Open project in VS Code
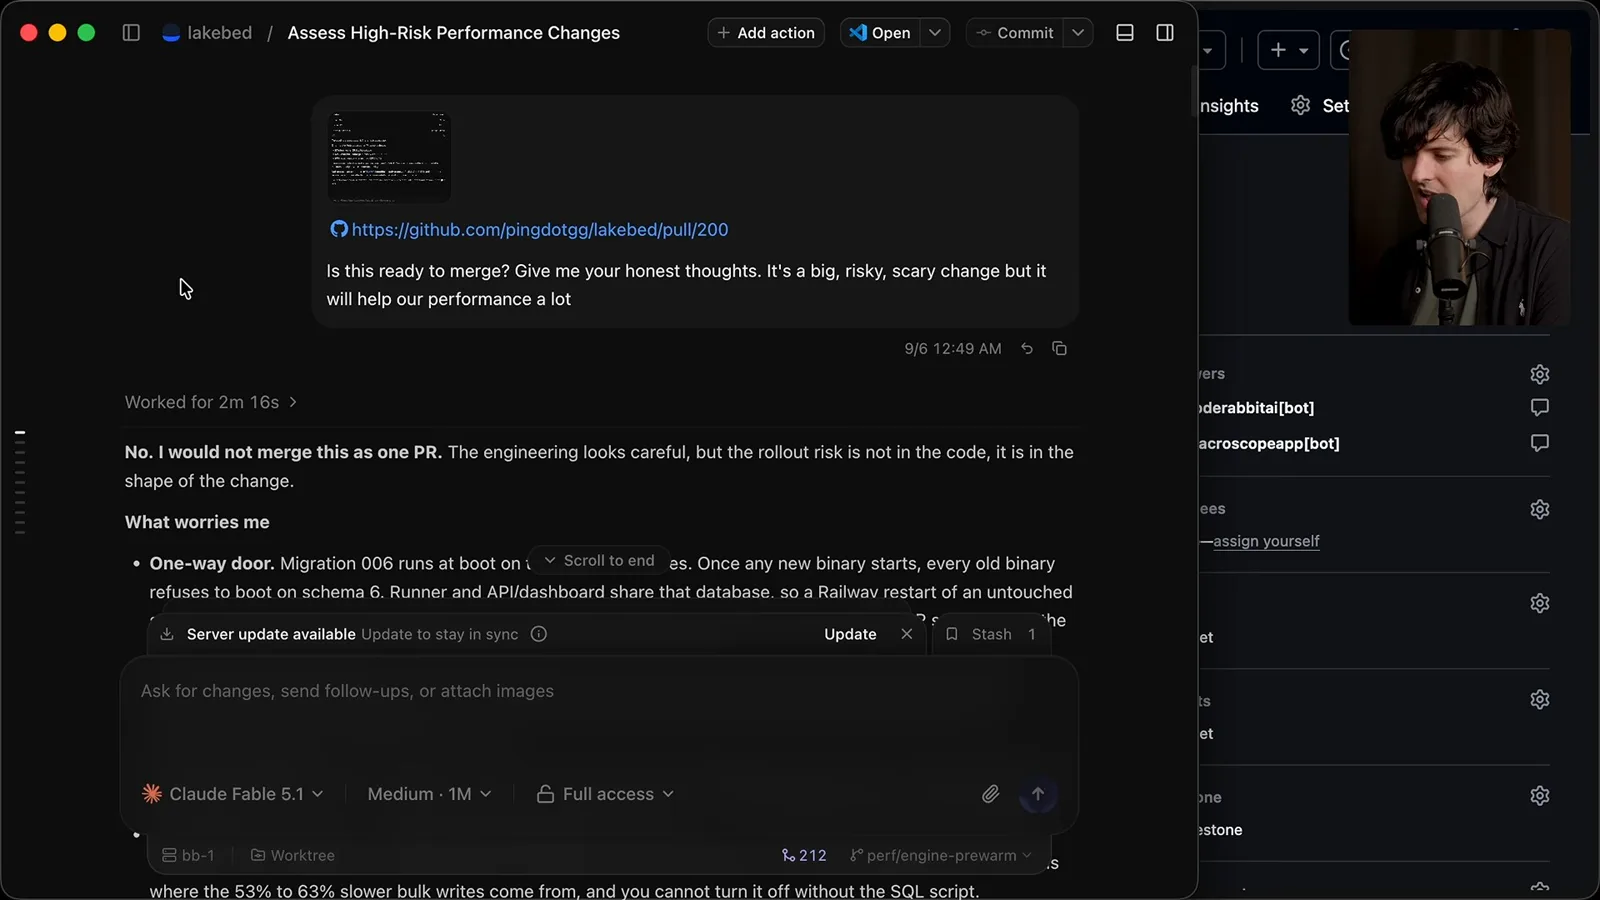This screenshot has height=900, width=1600. [880, 33]
